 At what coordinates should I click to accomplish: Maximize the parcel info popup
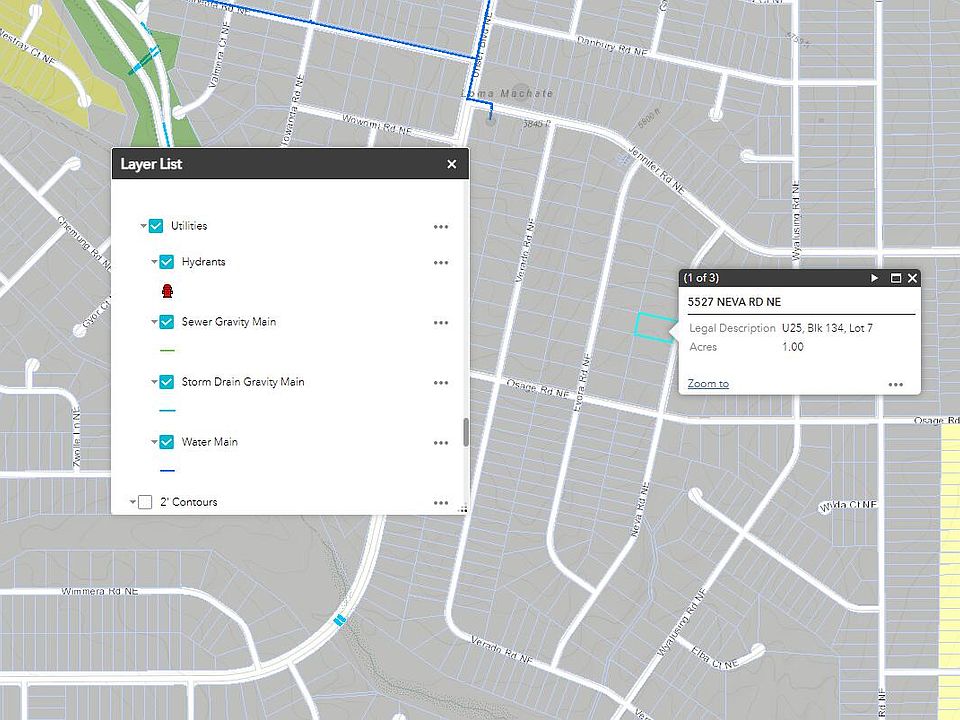(895, 278)
